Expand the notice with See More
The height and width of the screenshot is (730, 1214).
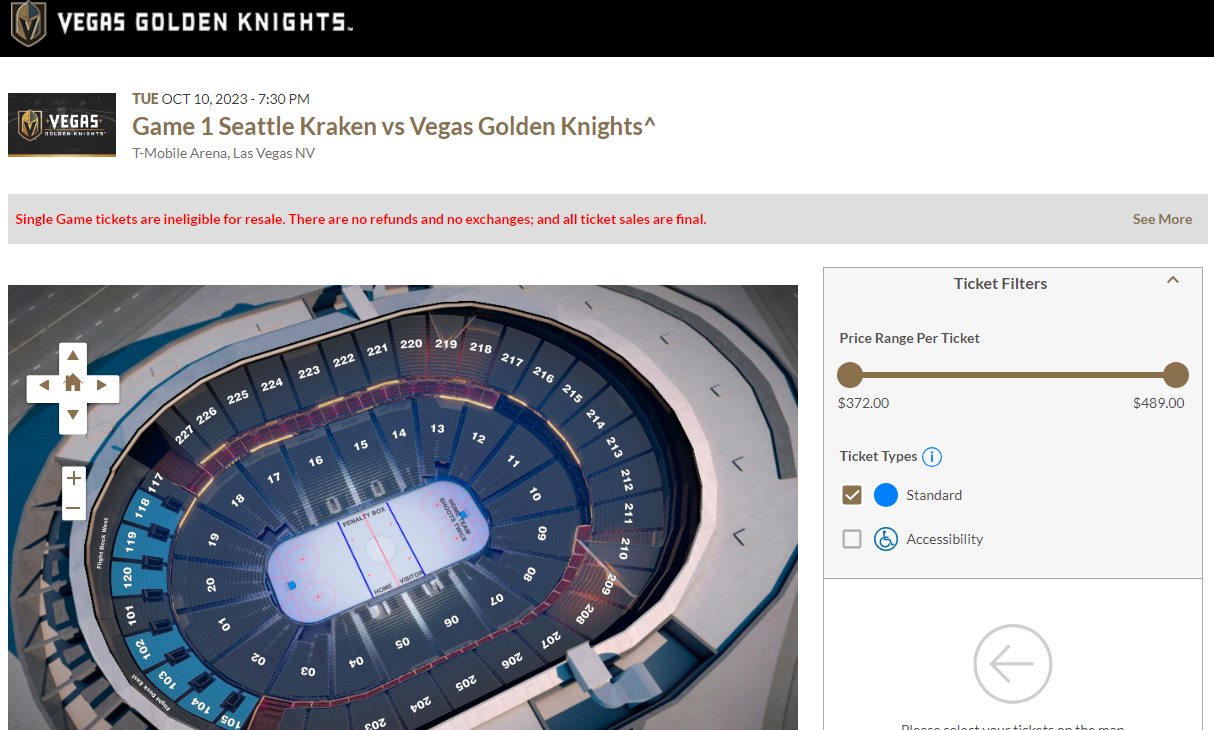[1162, 219]
